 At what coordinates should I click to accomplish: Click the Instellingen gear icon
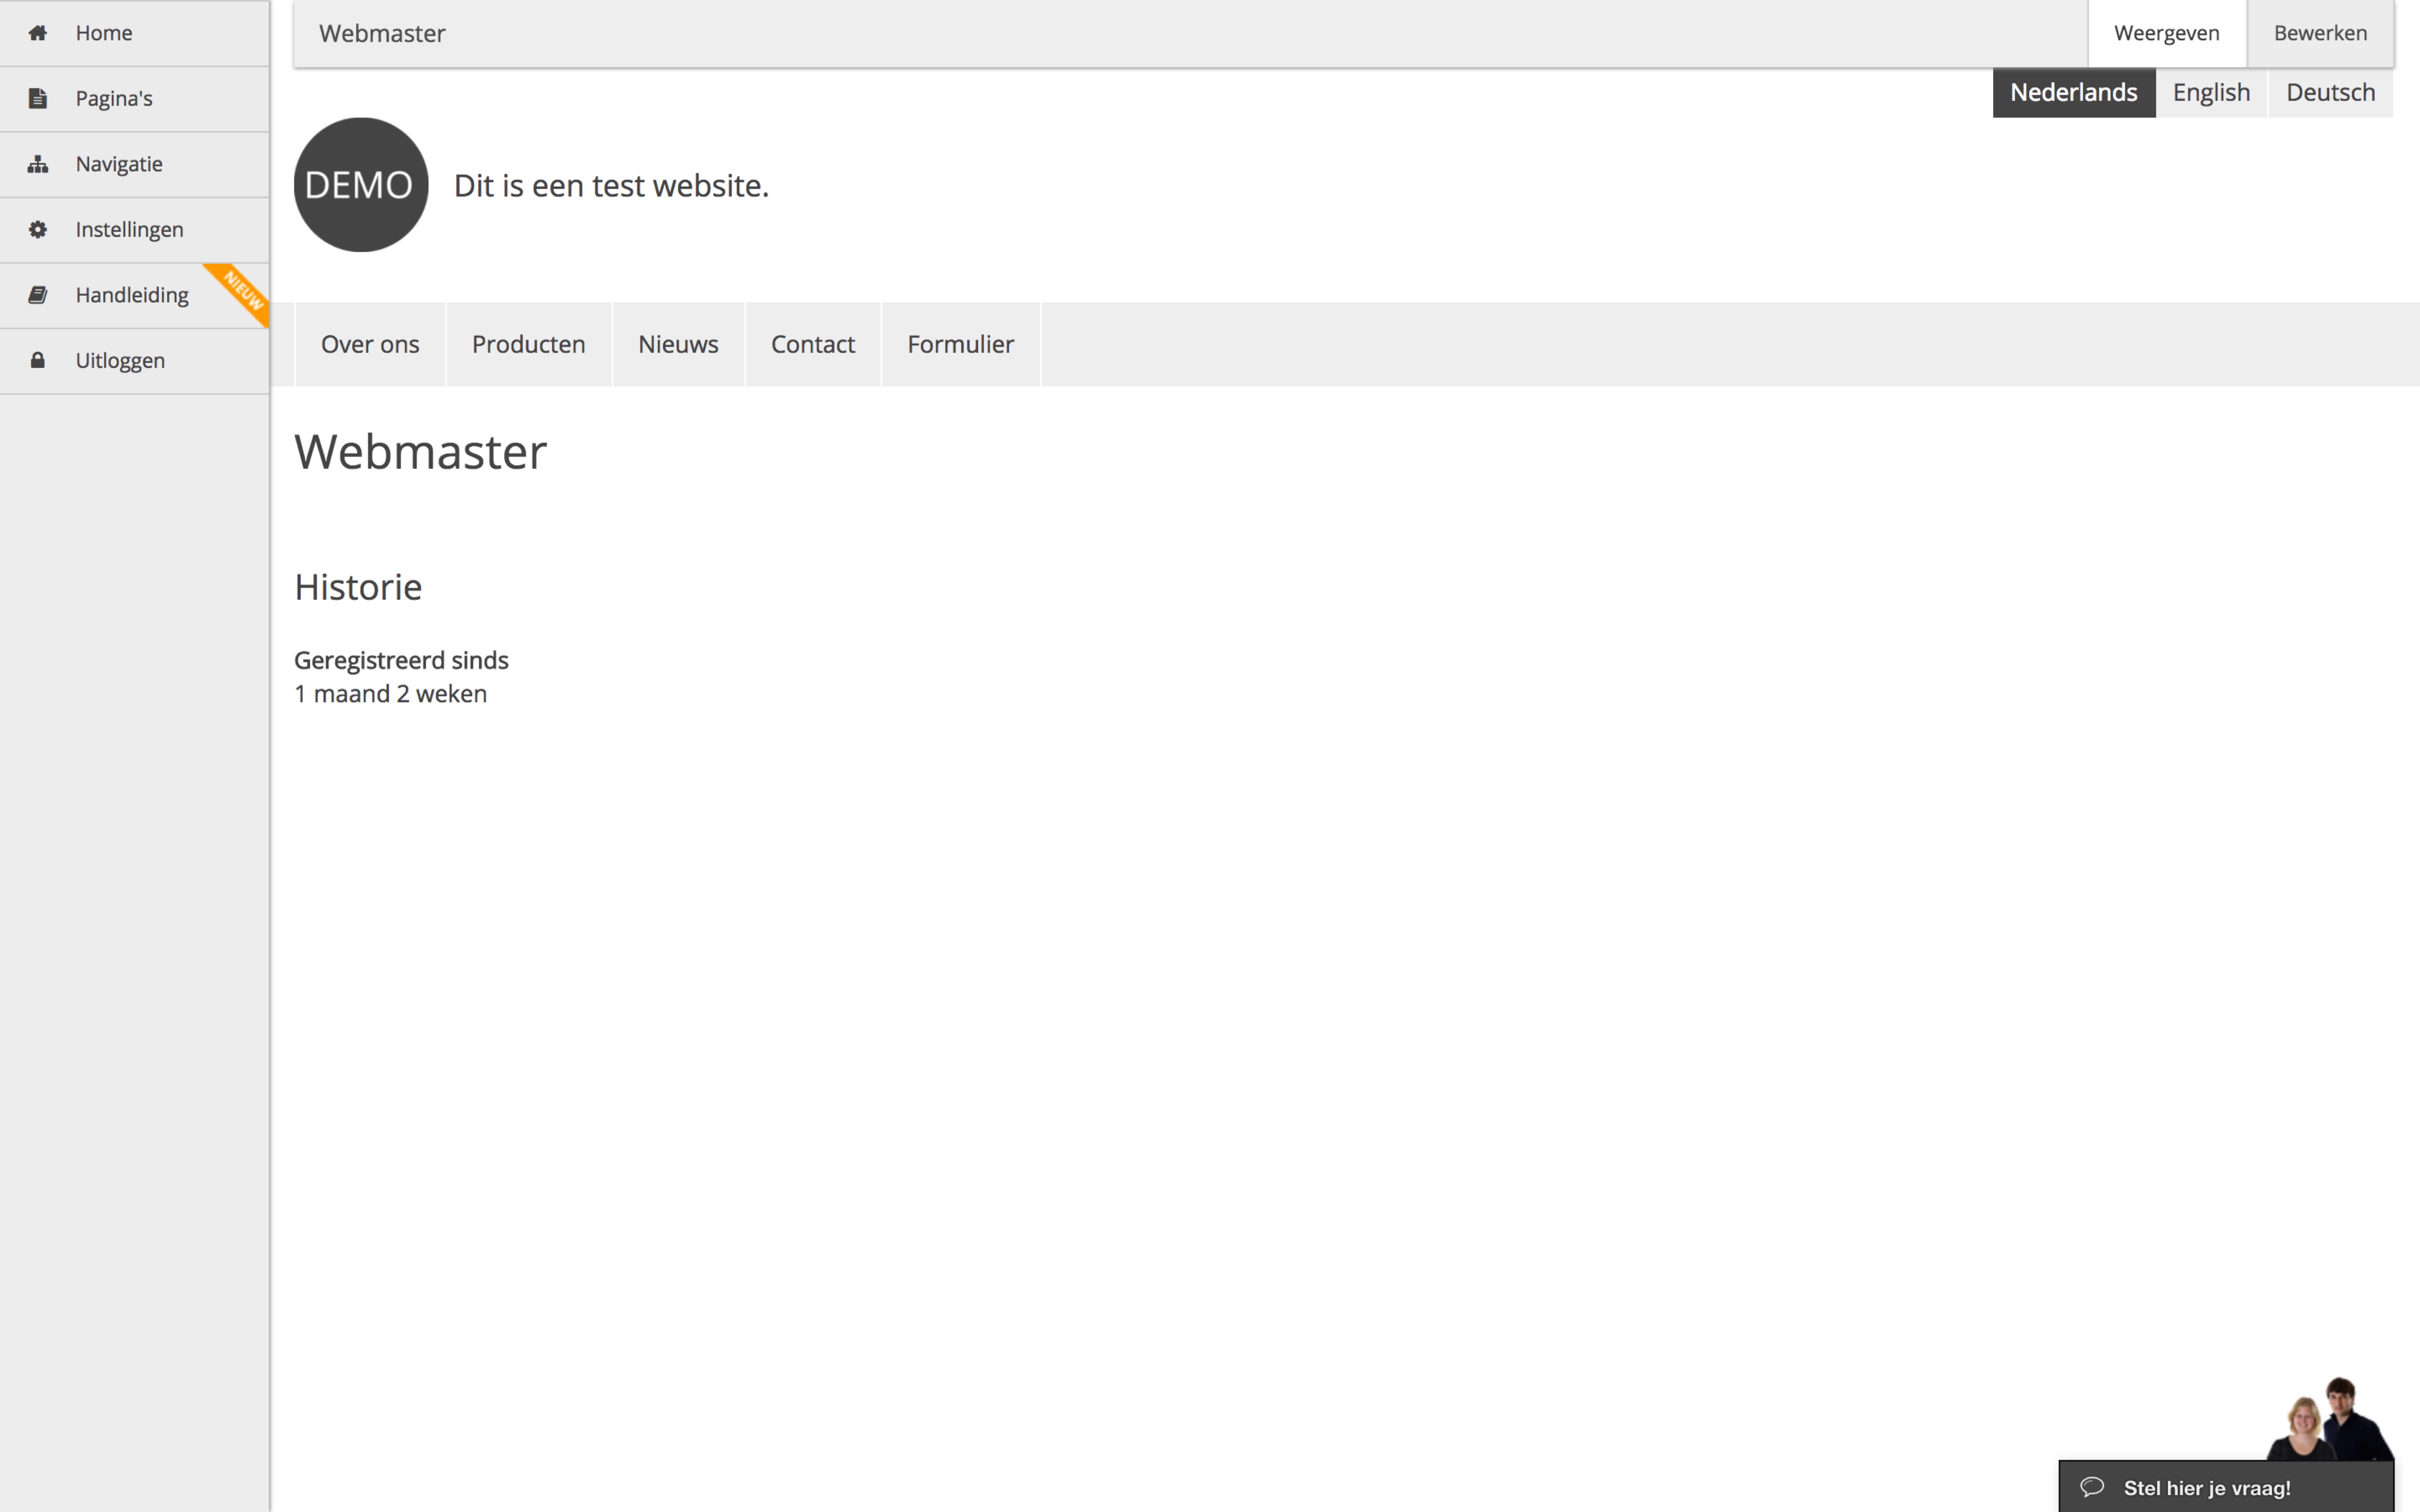pyautogui.click(x=38, y=229)
